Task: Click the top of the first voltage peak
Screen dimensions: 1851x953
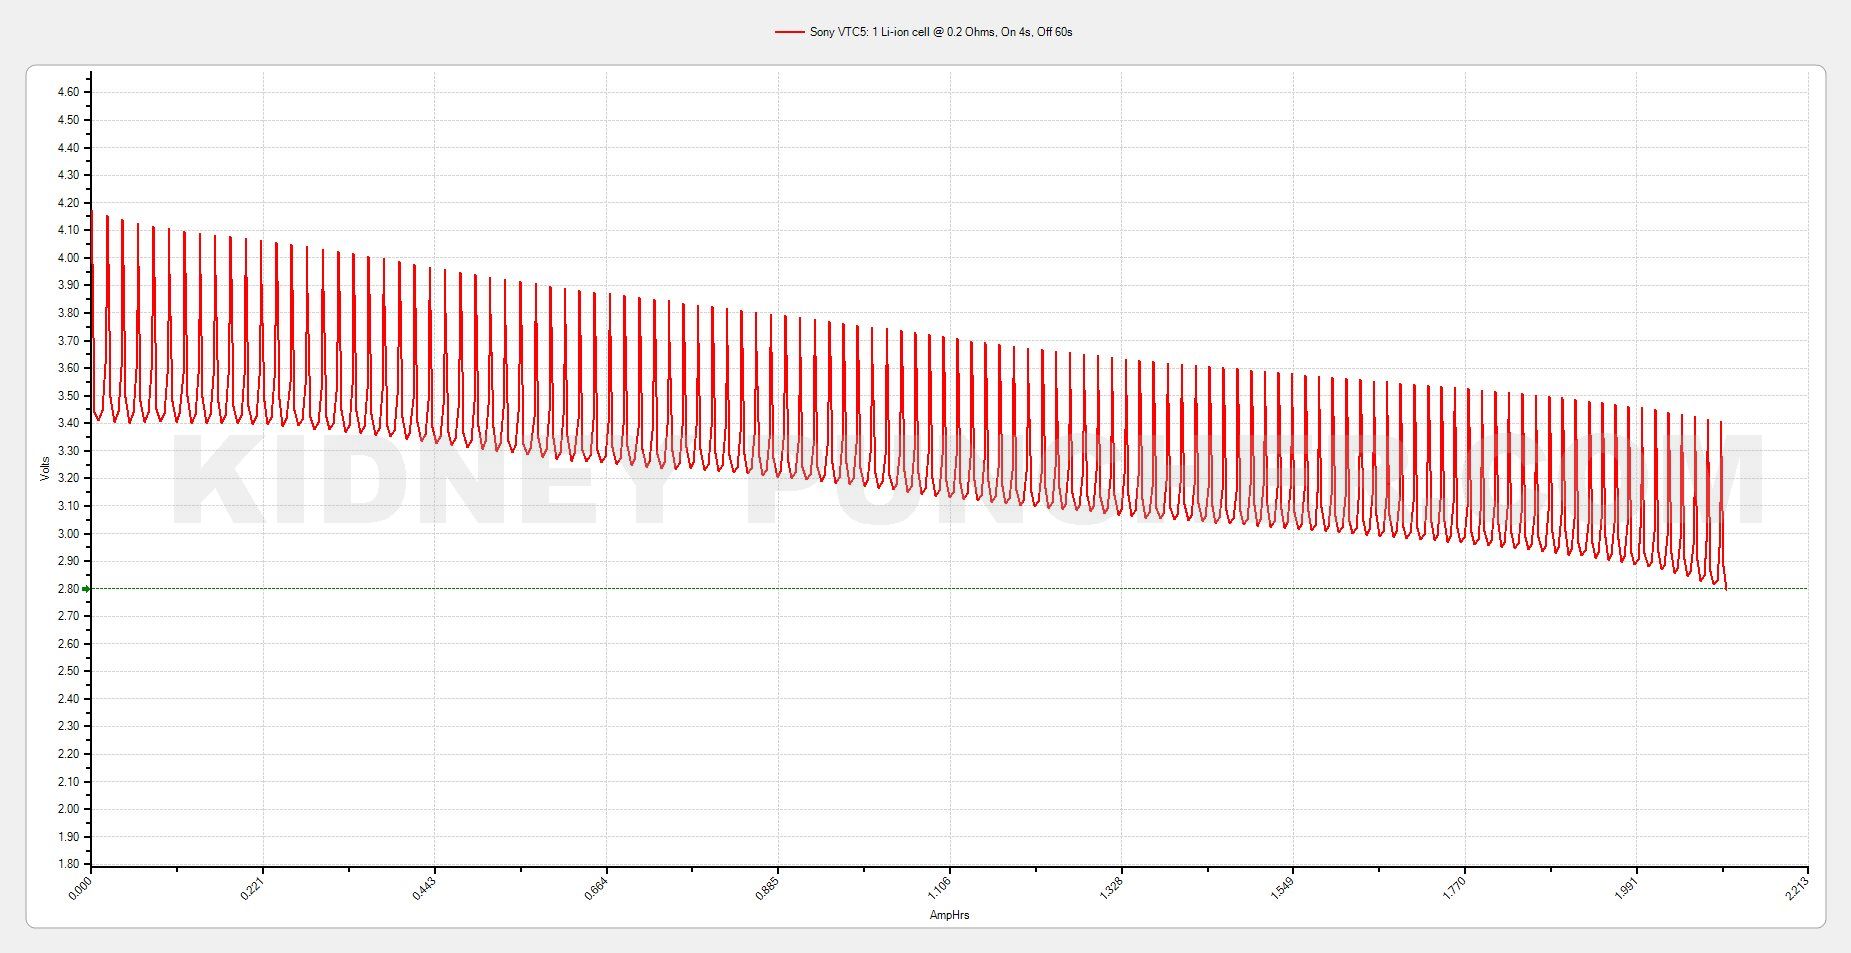Action: [107, 216]
